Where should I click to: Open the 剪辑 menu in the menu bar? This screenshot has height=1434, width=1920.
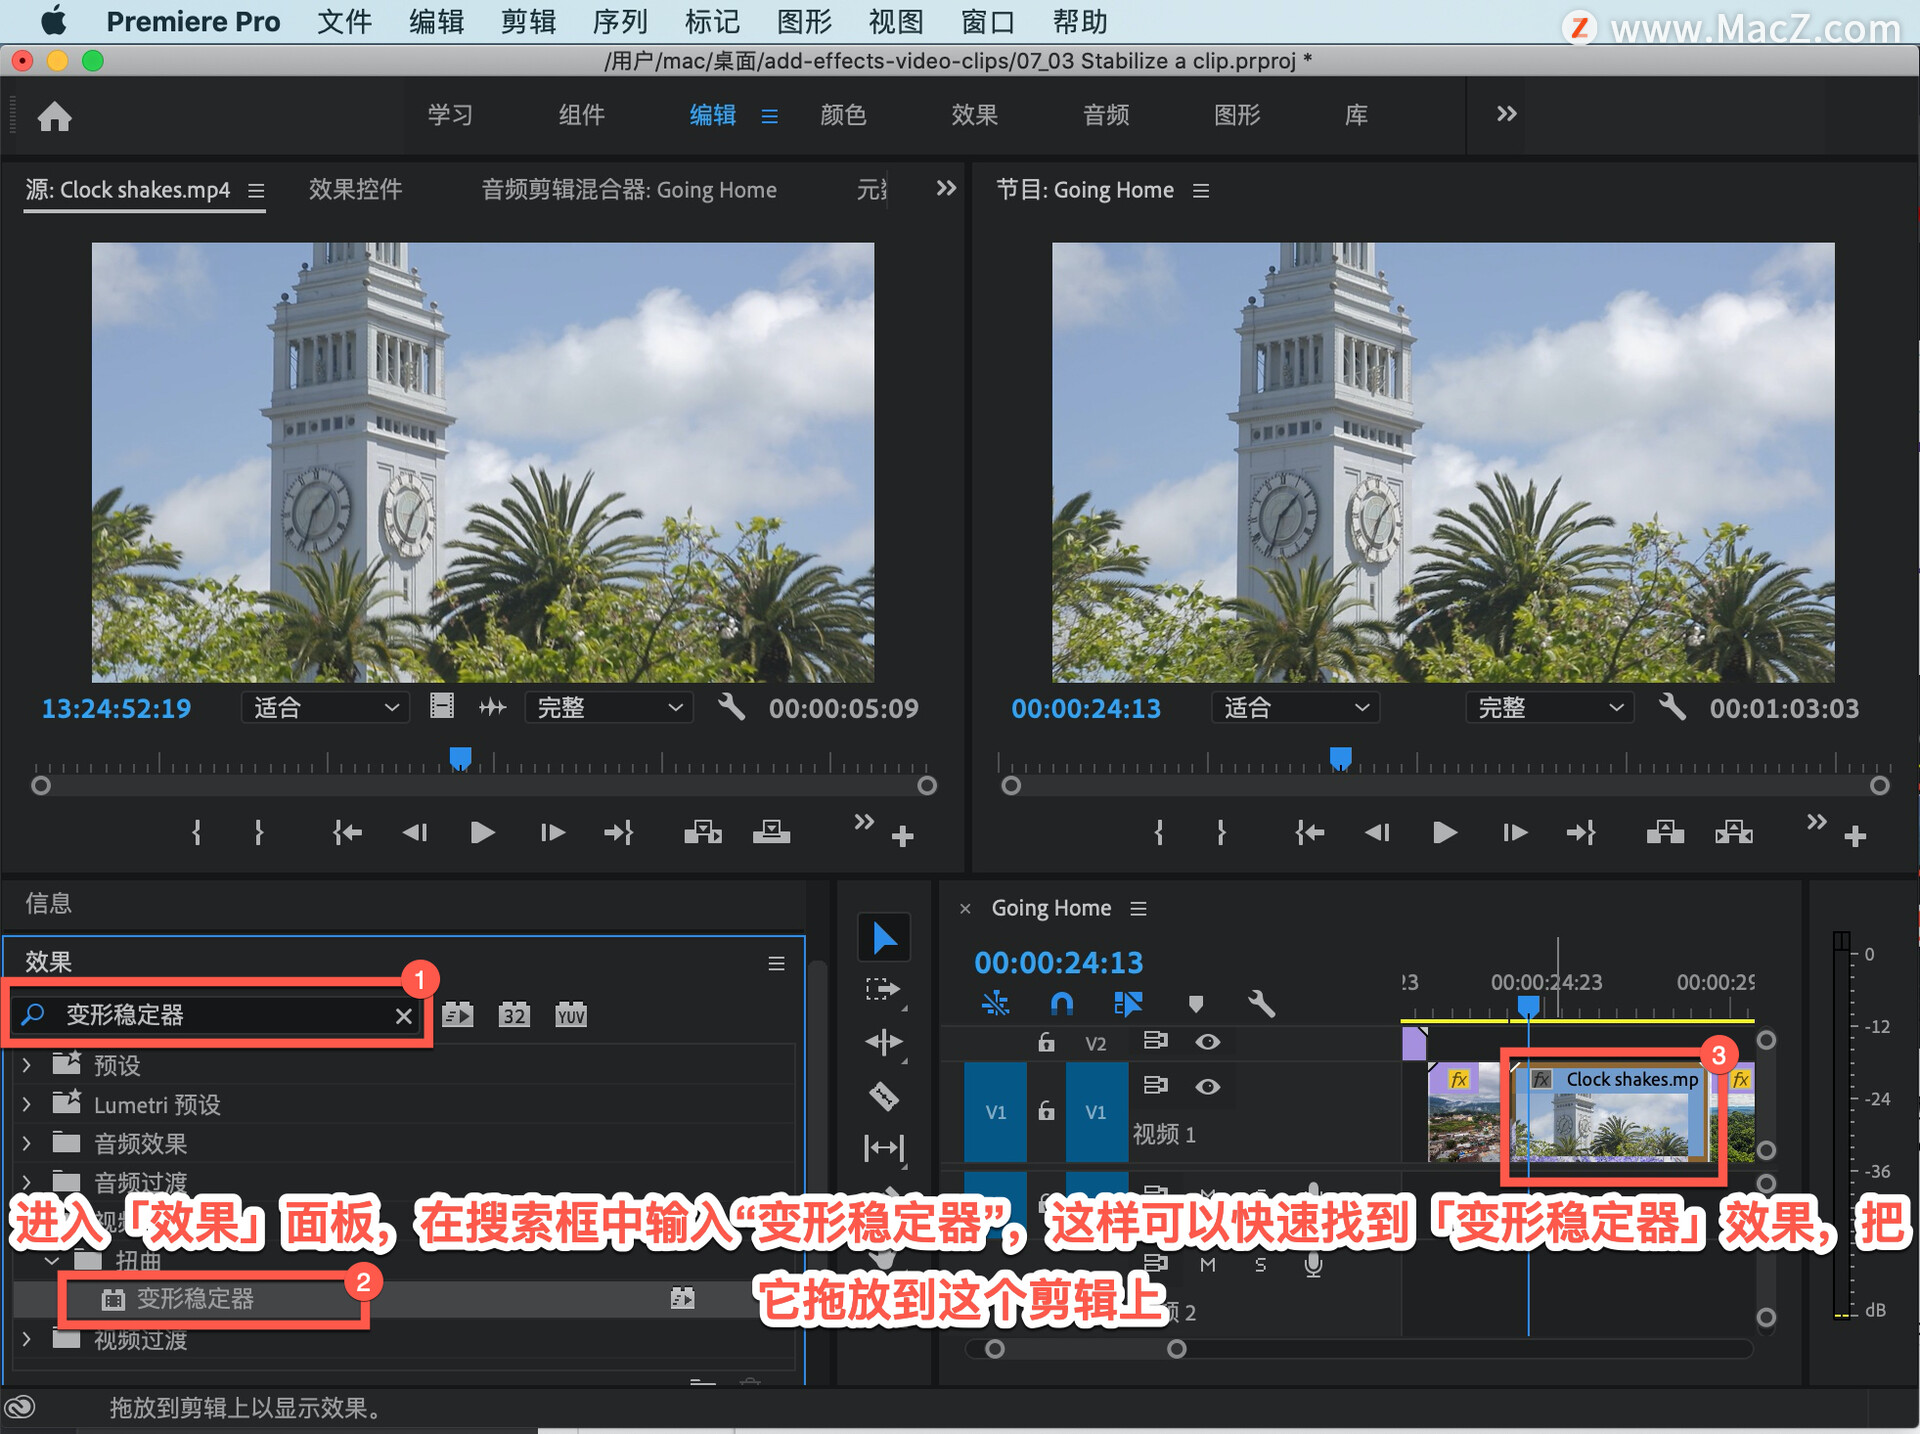pyautogui.click(x=528, y=21)
